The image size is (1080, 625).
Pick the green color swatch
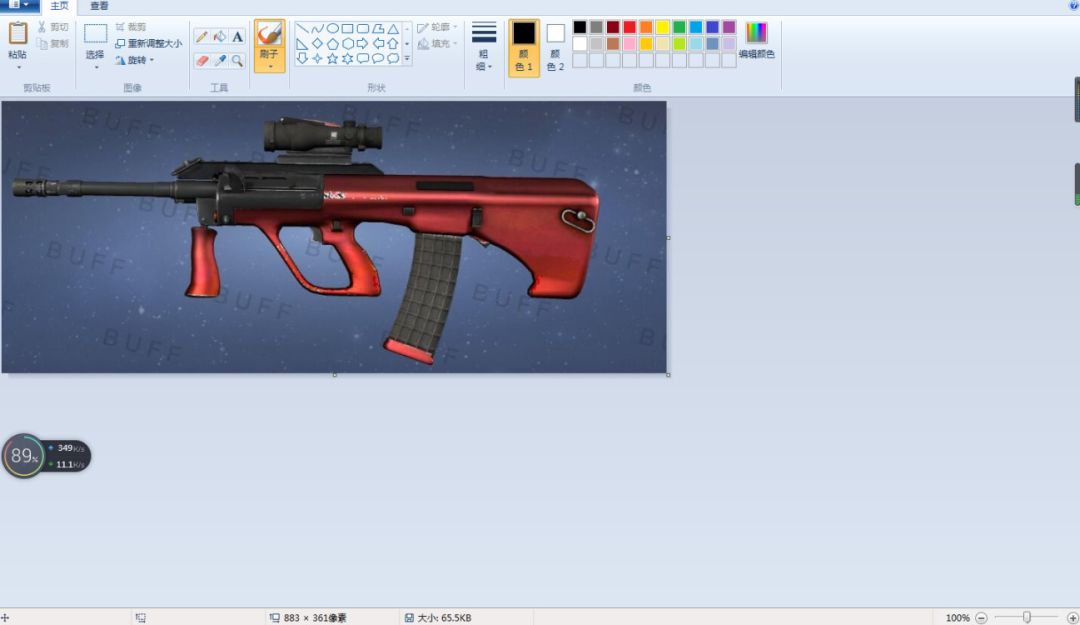[679, 27]
